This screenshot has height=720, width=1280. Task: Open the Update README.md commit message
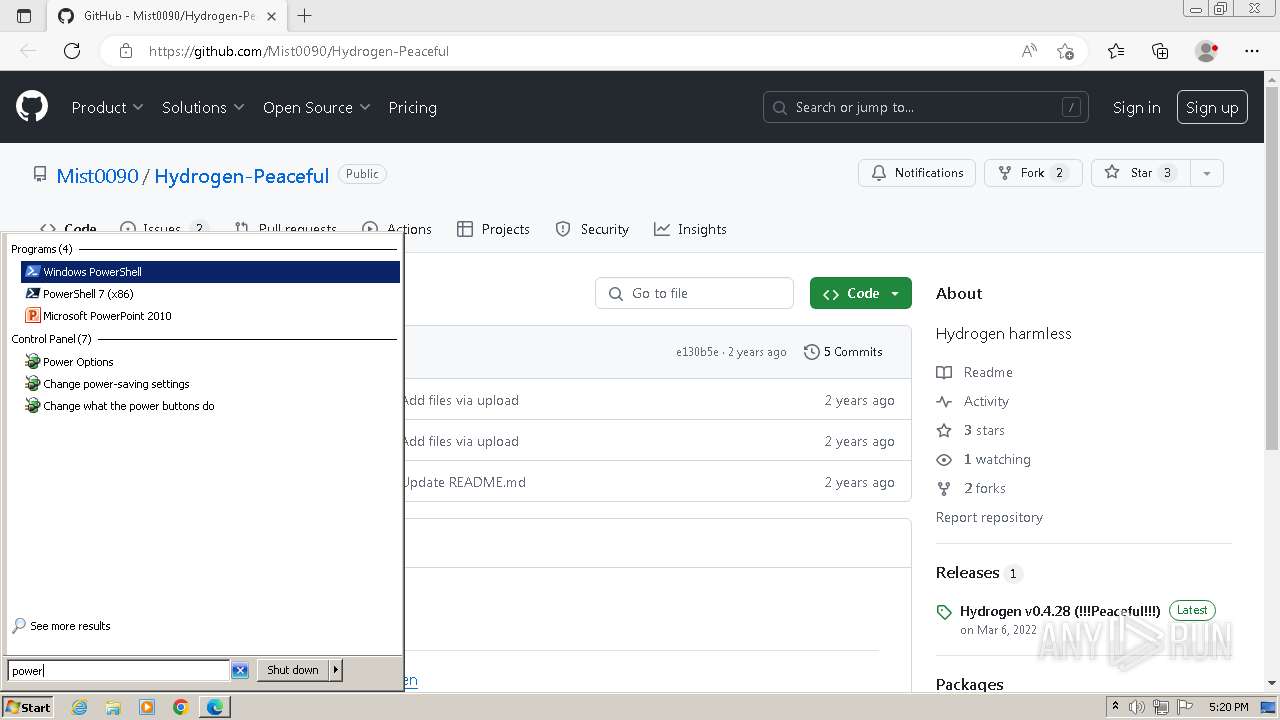[x=463, y=482]
